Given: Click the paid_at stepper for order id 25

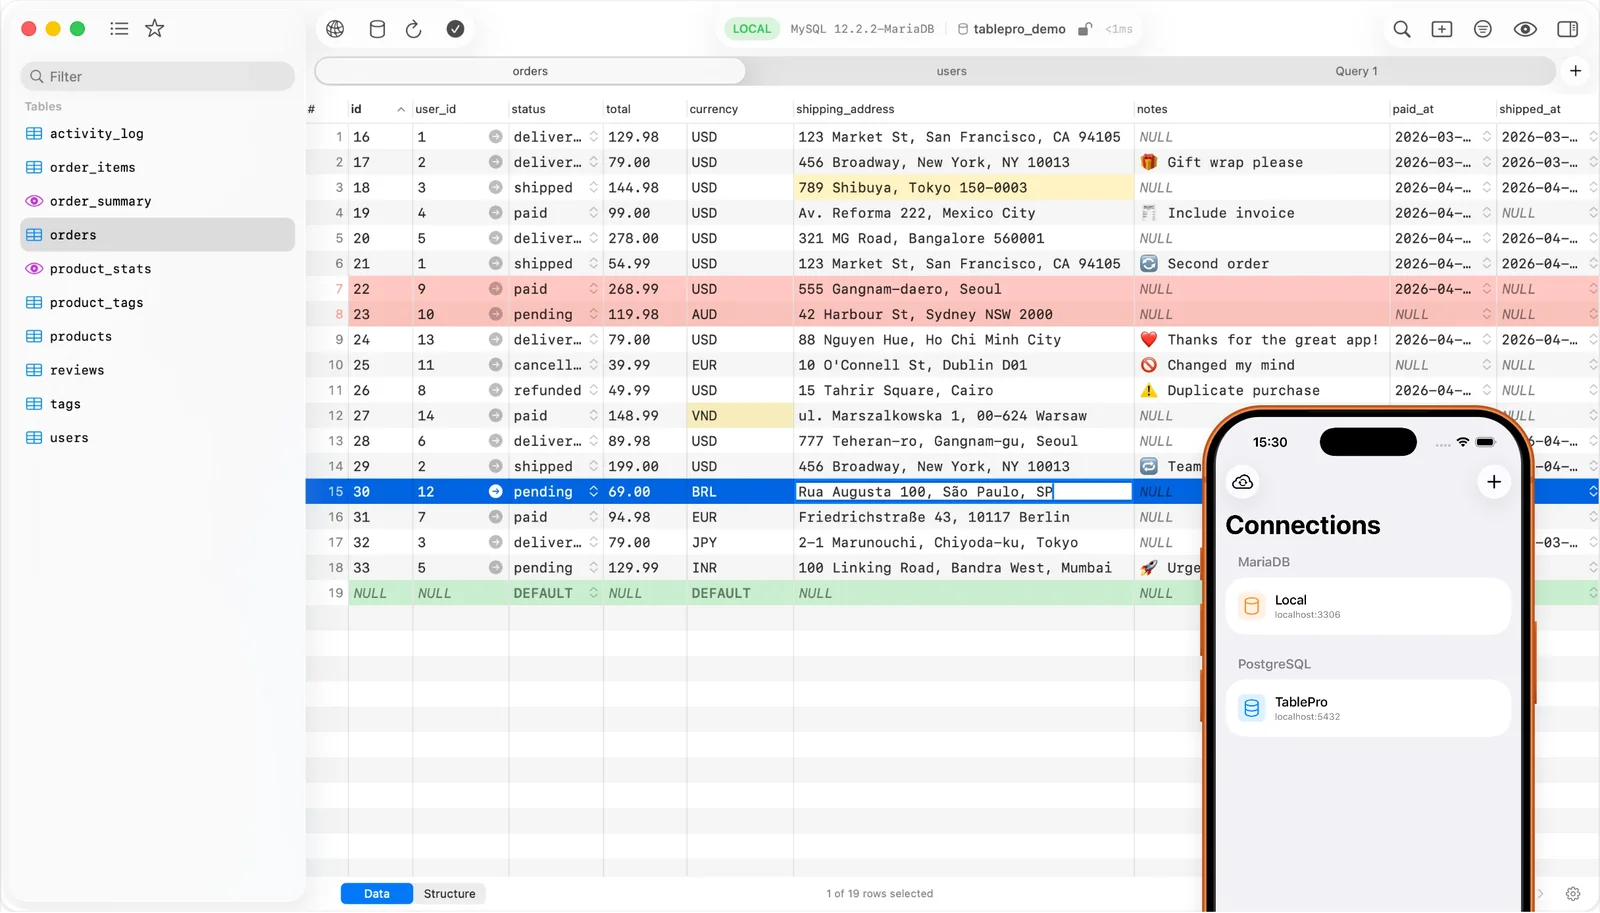Looking at the screenshot, I should [1486, 365].
